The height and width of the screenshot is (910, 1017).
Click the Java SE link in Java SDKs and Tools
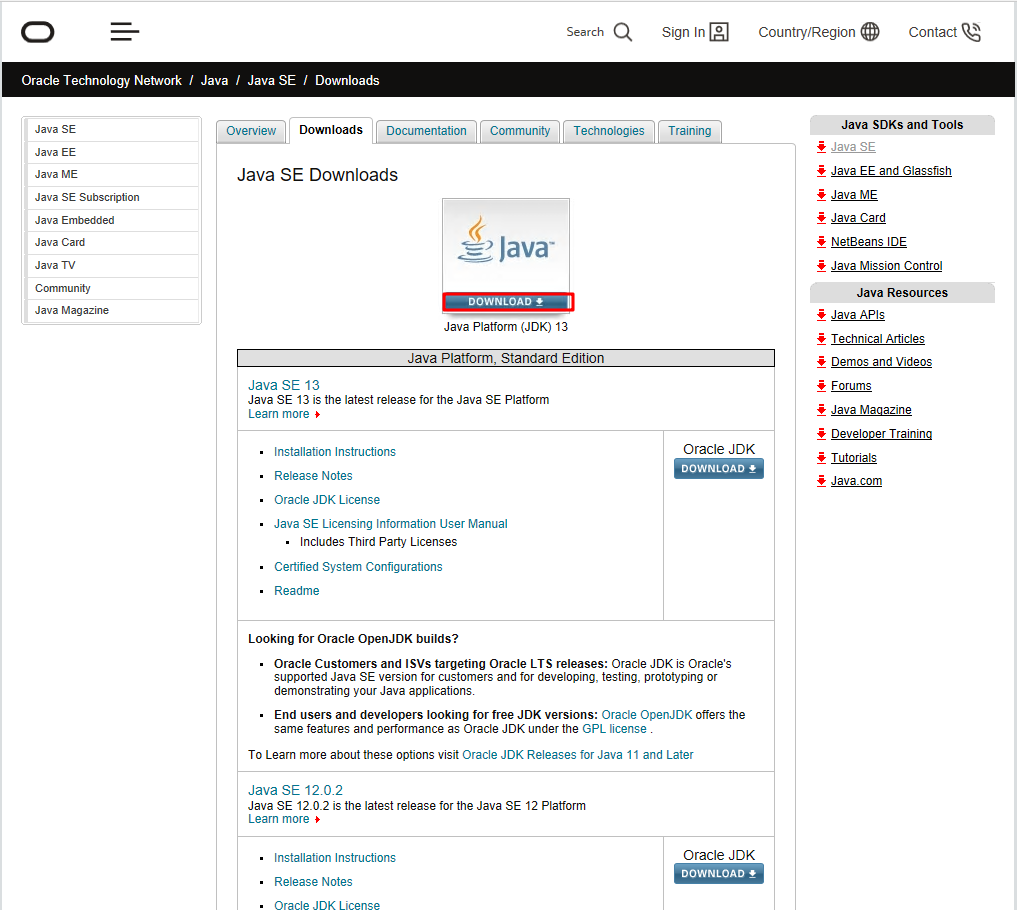point(853,147)
